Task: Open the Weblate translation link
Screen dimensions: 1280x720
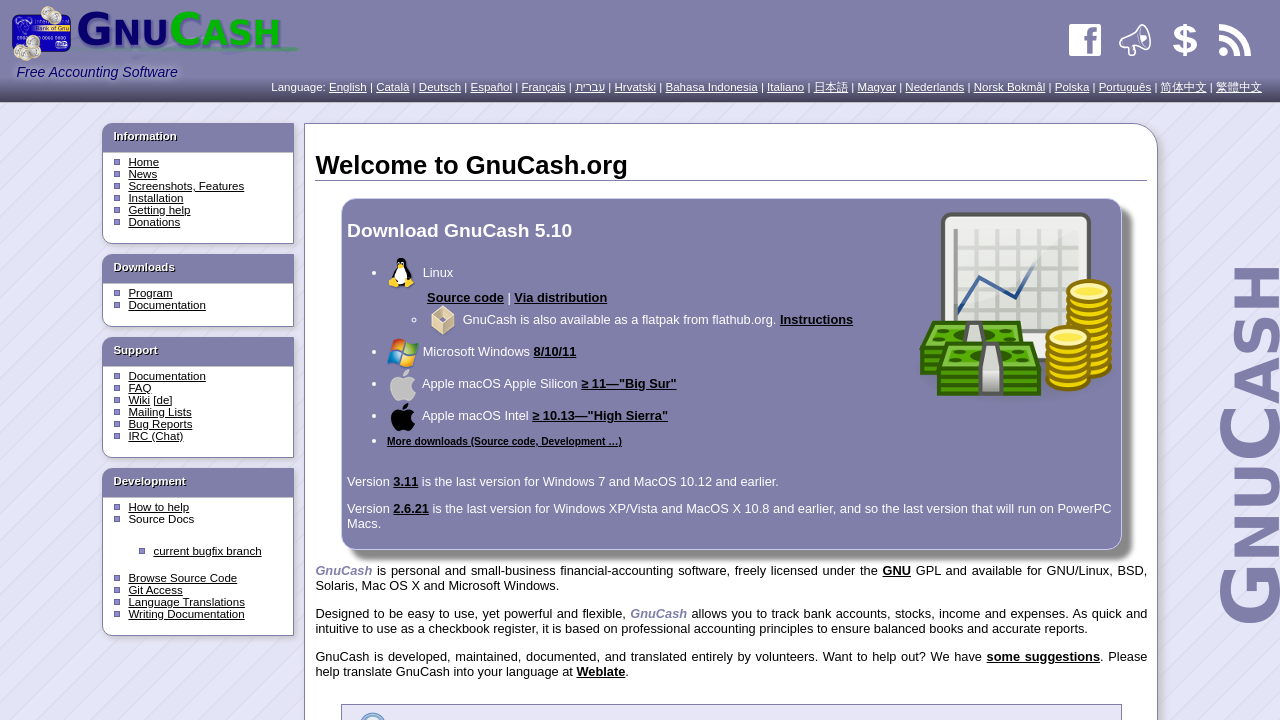Action: (600, 672)
